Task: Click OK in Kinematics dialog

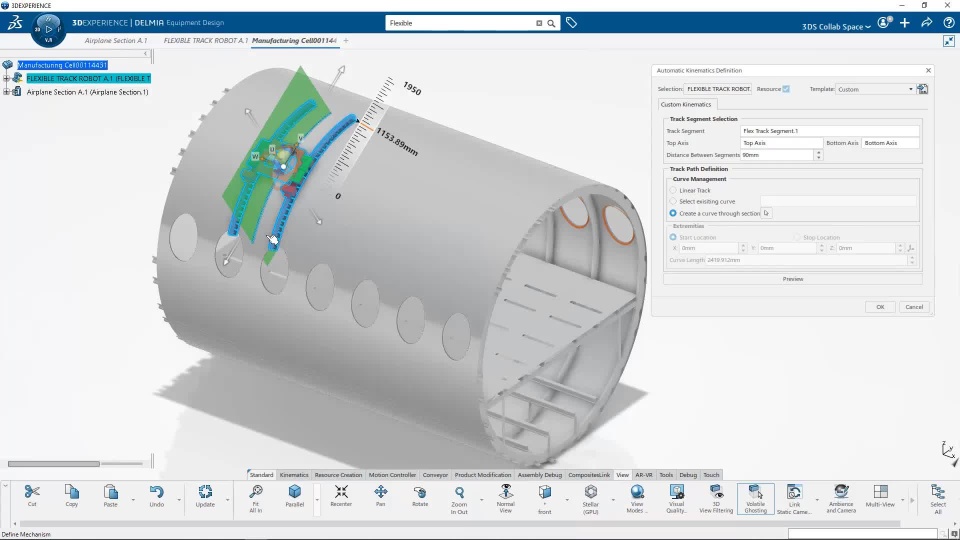Action: [x=880, y=307]
